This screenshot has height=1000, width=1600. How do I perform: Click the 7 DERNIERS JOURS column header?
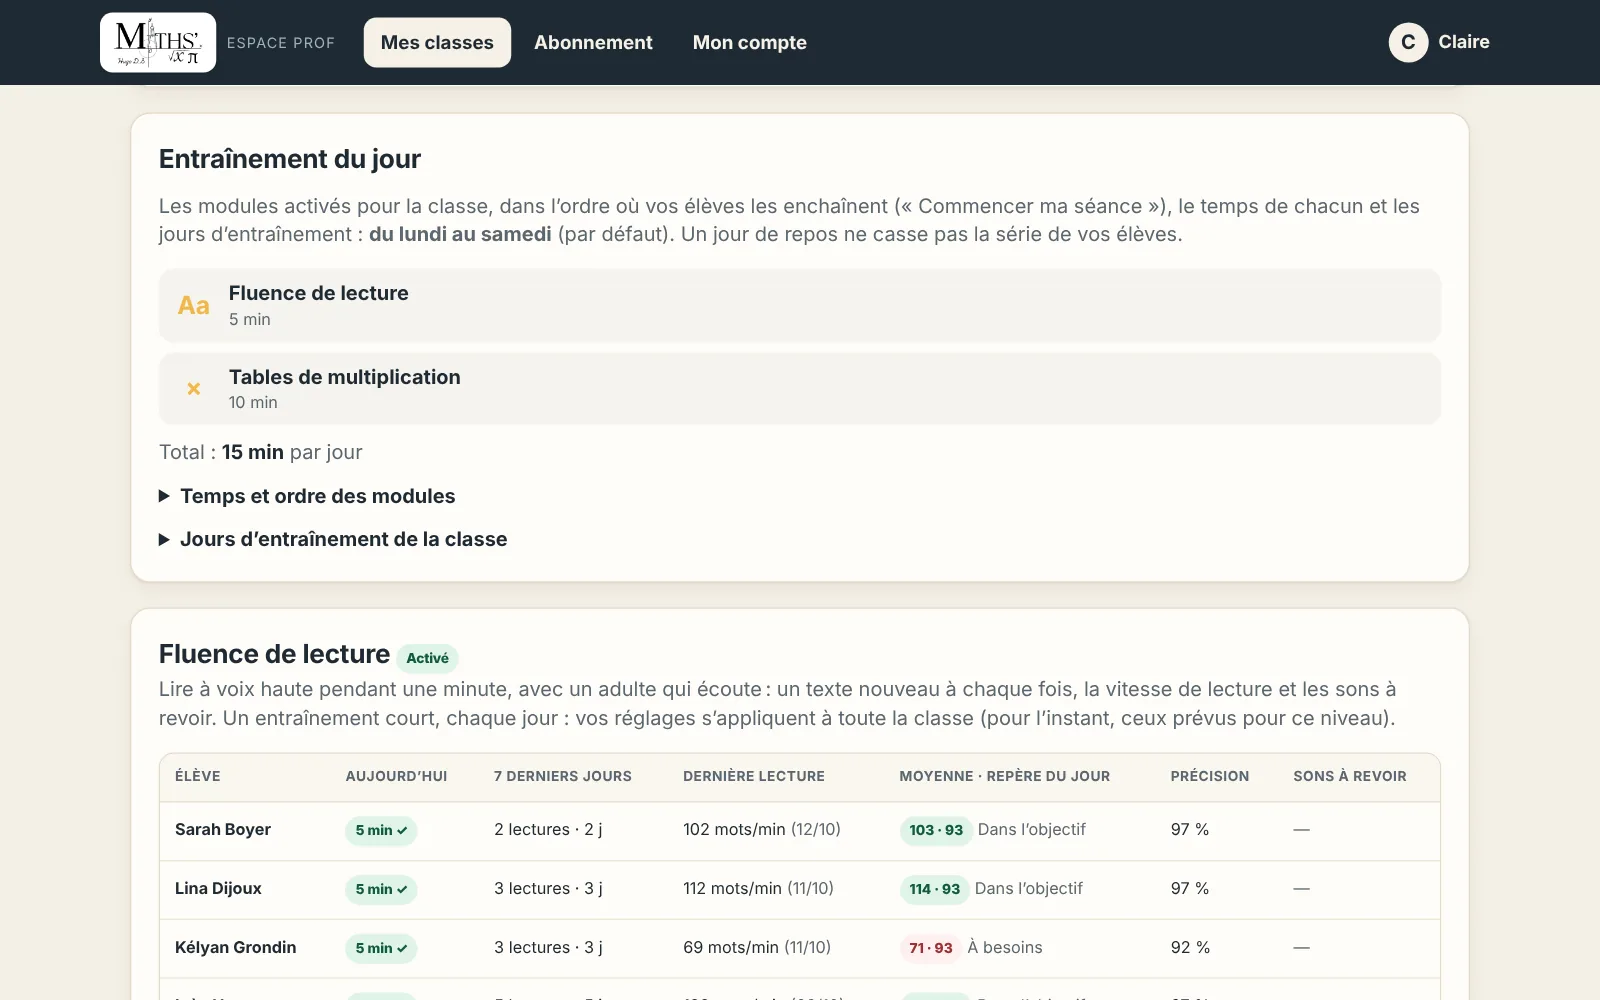tap(563, 776)
